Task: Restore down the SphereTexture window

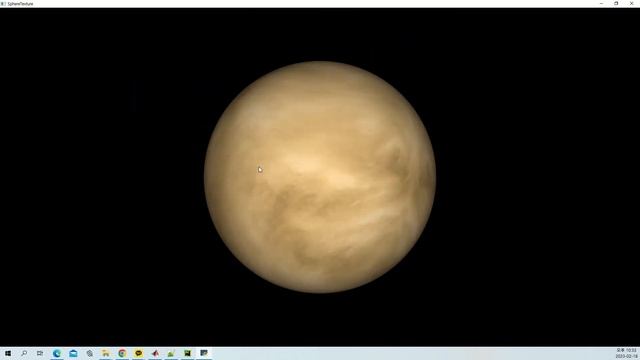Action: [616, 3]
